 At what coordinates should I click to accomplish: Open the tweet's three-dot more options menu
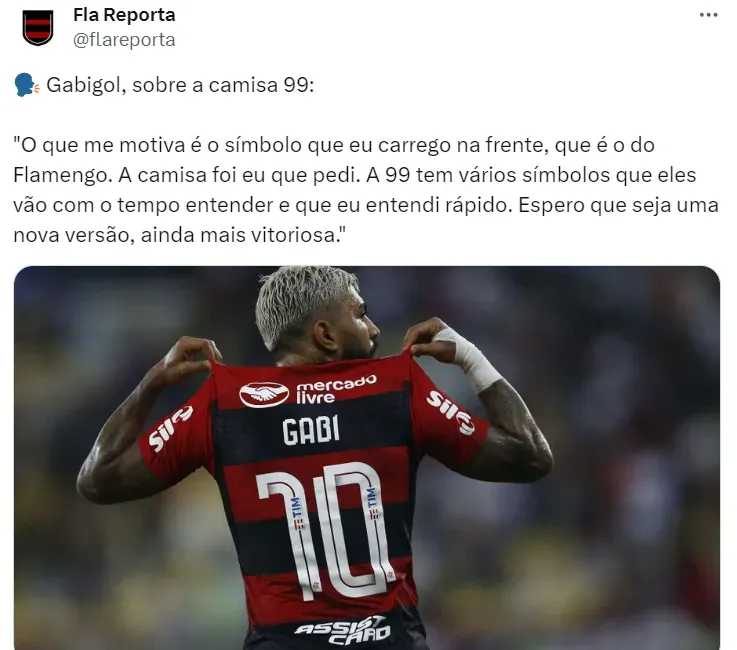click(x=708, y=15)
